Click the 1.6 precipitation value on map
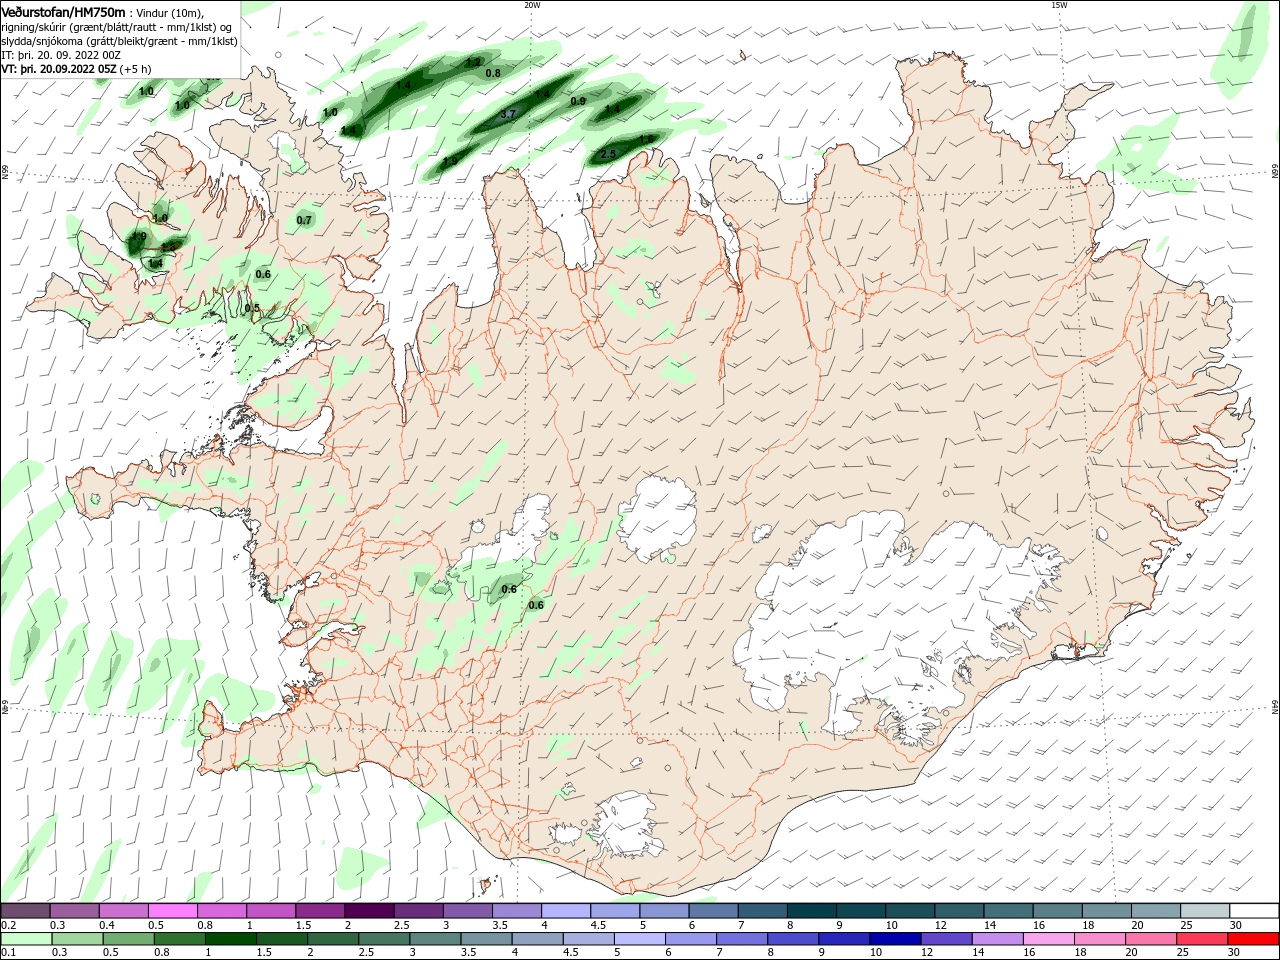The image size is (1280, 960). pos(646,139)
